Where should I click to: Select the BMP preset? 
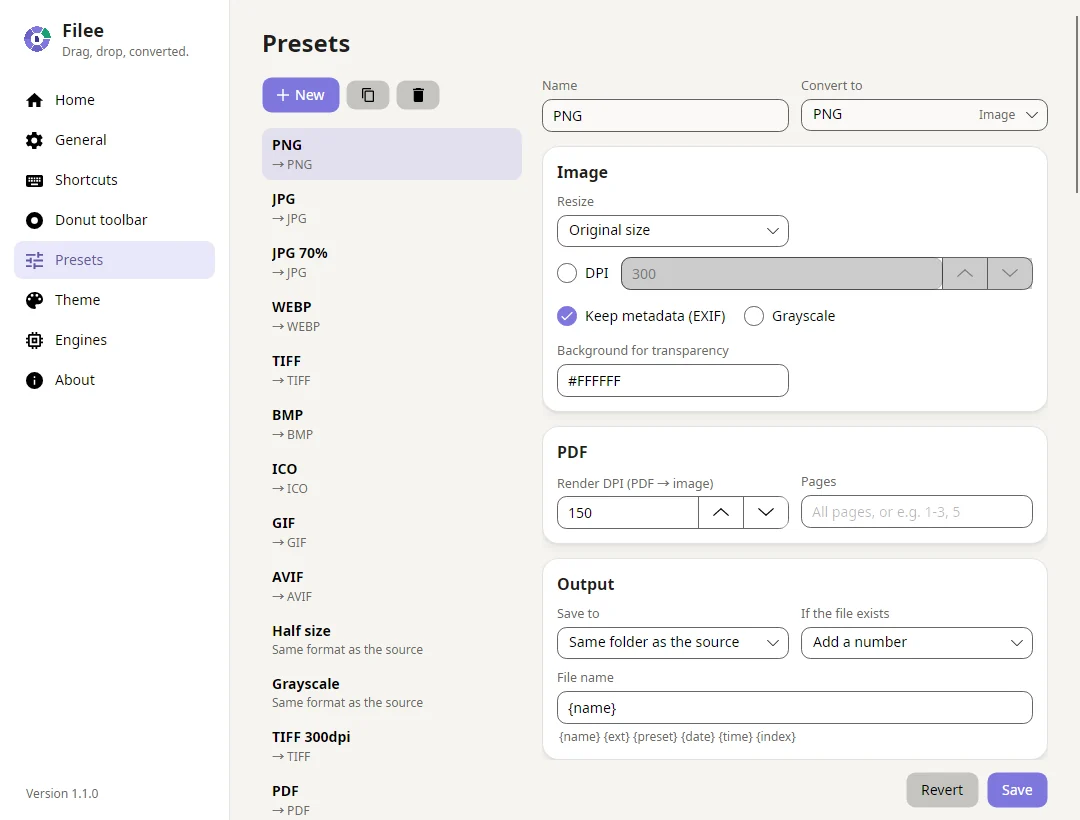click(391, 424)
